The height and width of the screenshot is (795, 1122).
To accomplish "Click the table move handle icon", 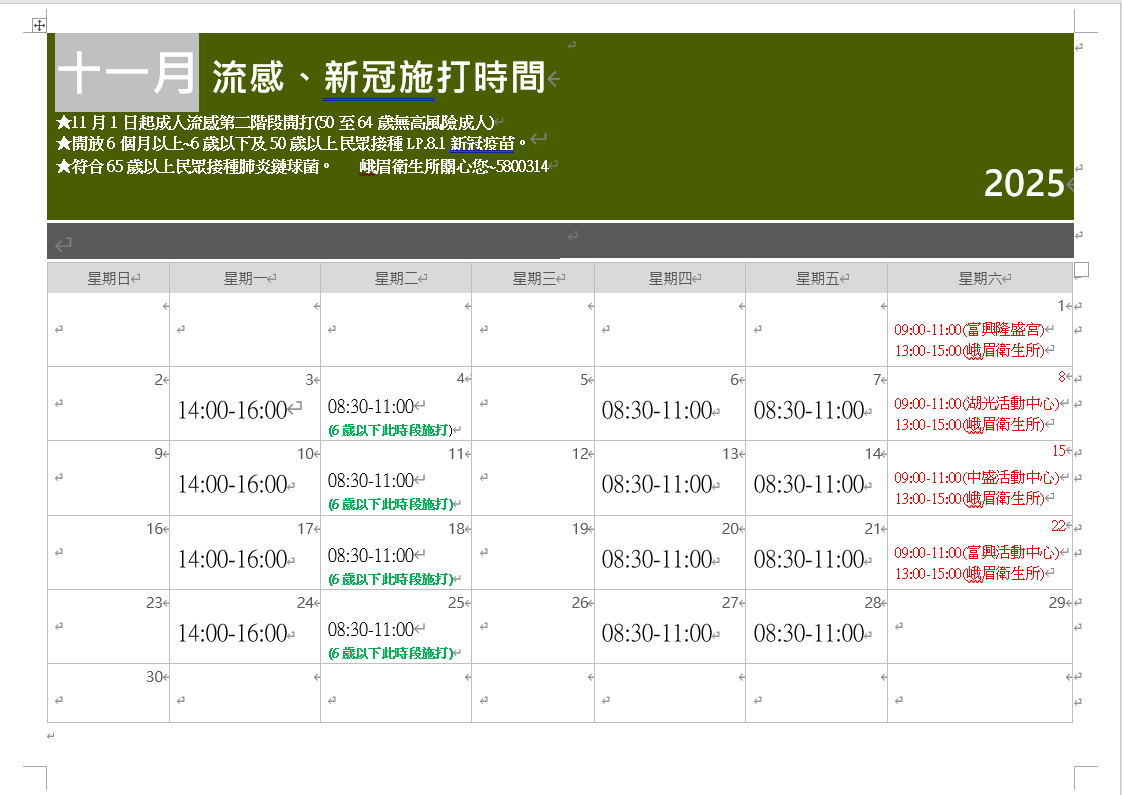I will [x=39, y=25].
